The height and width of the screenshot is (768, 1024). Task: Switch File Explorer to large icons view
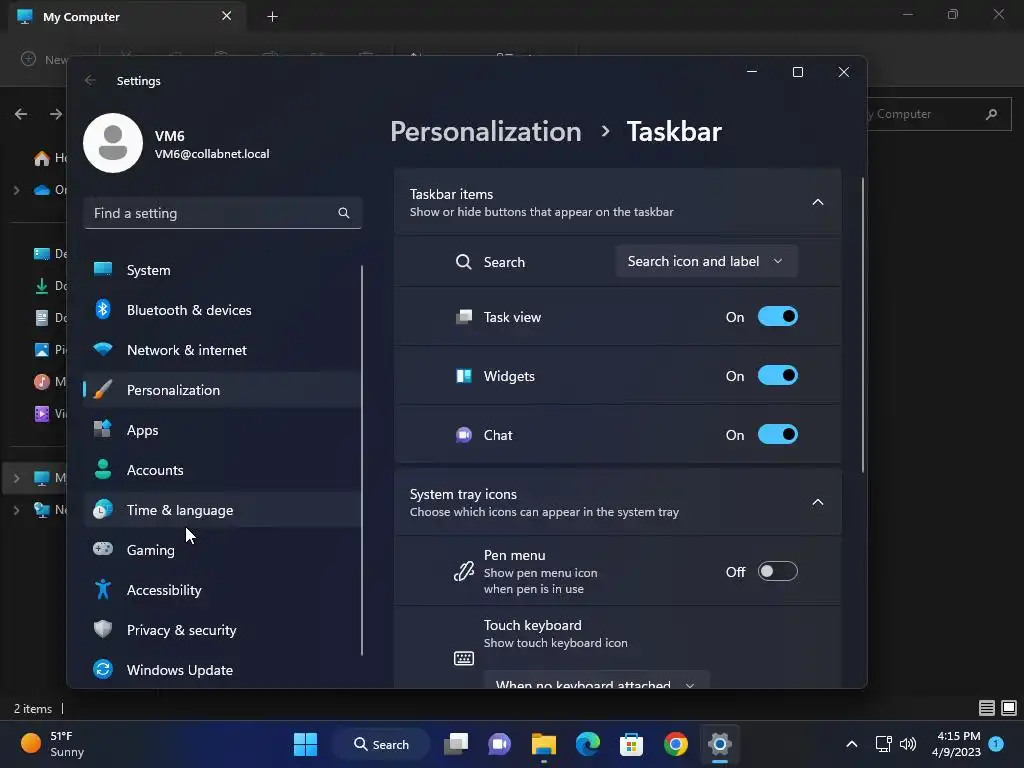coord(1009,708)
